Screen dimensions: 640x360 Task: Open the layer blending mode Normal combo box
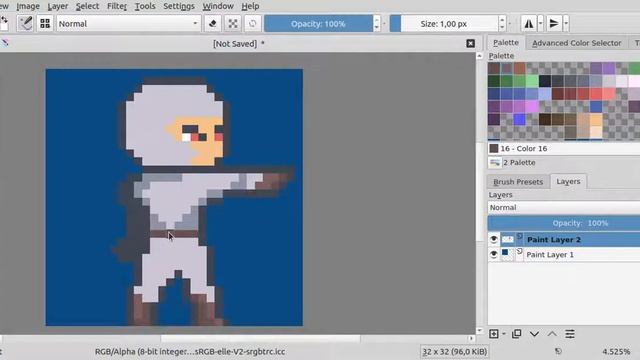click(564, 207)
